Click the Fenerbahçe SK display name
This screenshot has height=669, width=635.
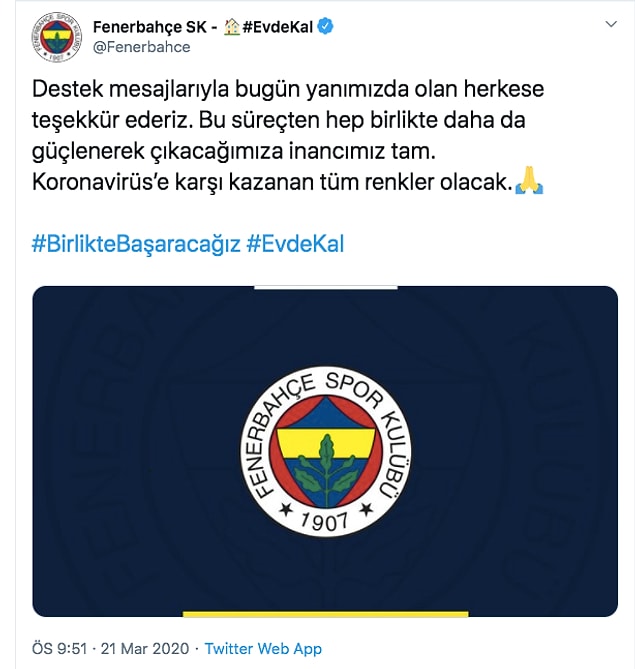pos(150,27)
